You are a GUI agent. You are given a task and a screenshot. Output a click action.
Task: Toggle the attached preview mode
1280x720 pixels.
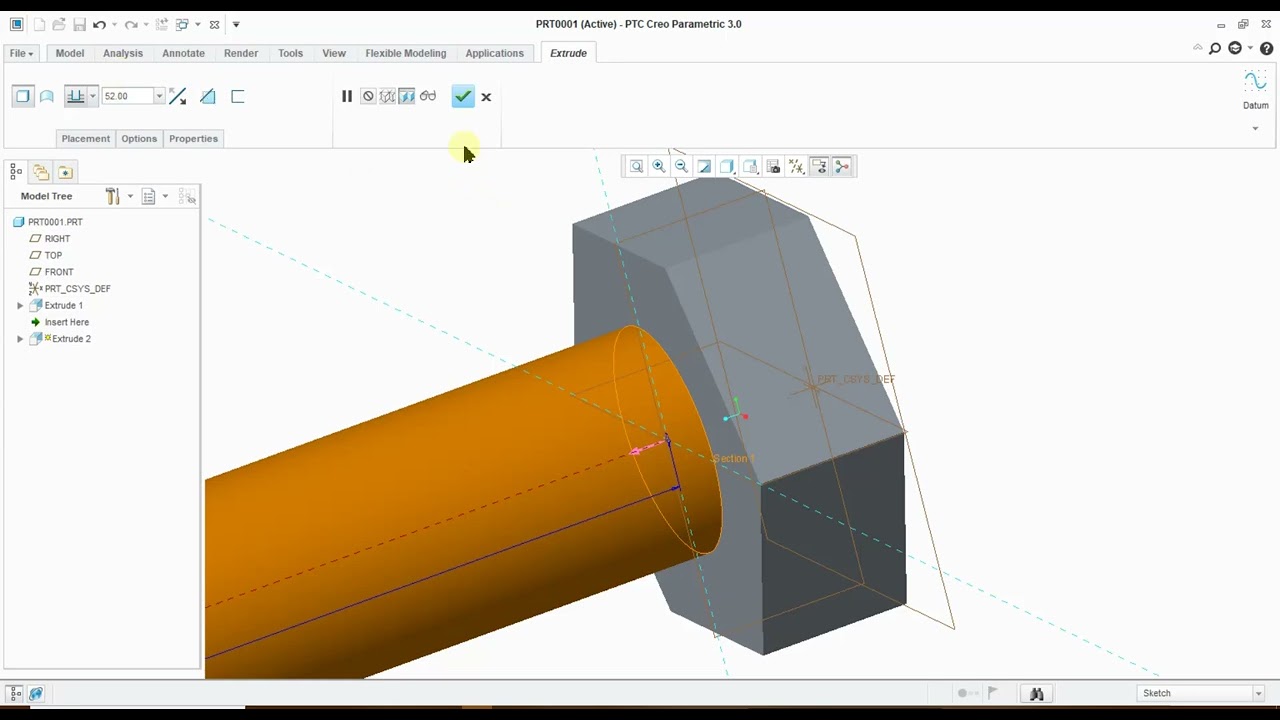[407, 96]
